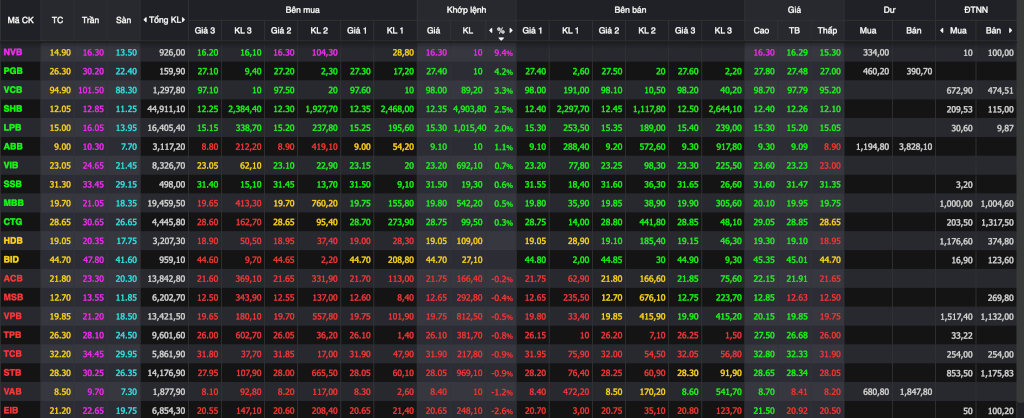This screenshot has height=418, width=1024.
Task: Click EIB percent change -2.6%
Action: 502,410
